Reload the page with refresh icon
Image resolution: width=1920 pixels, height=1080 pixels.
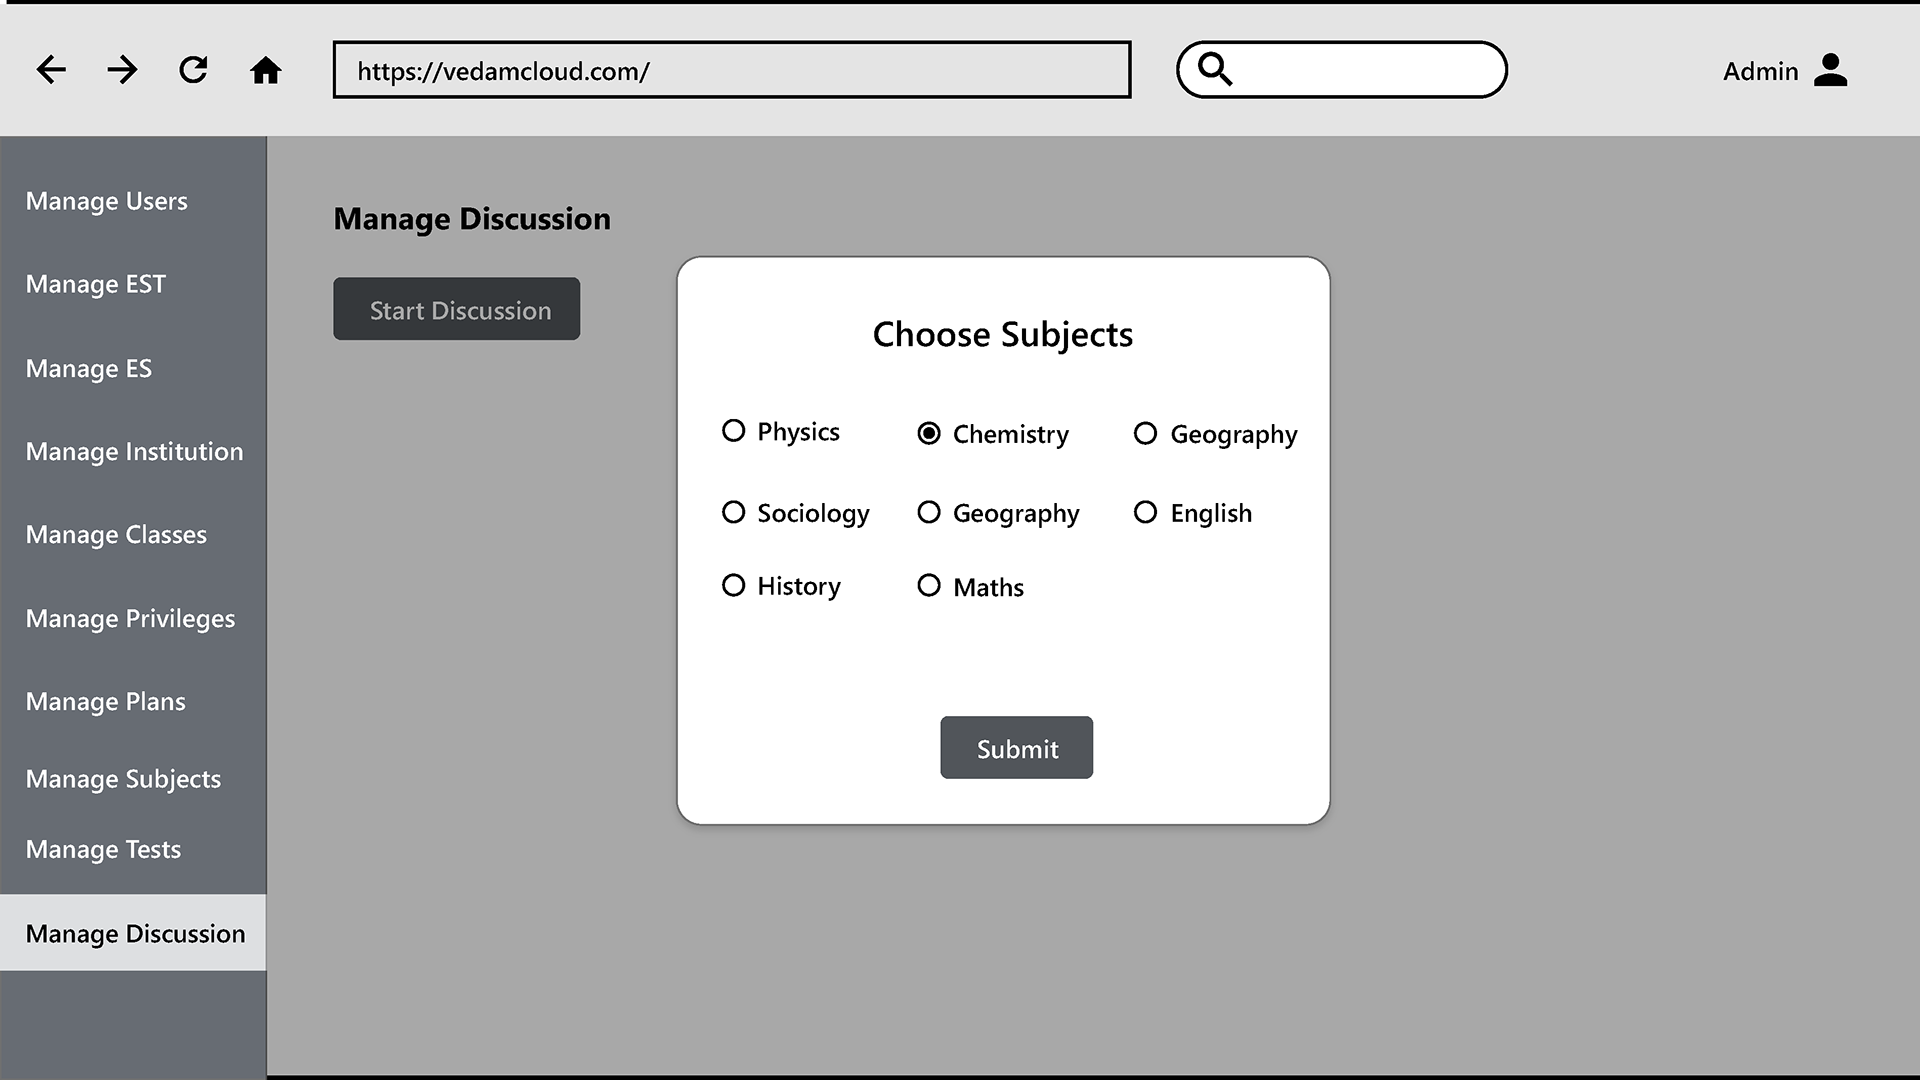[193, 70]
